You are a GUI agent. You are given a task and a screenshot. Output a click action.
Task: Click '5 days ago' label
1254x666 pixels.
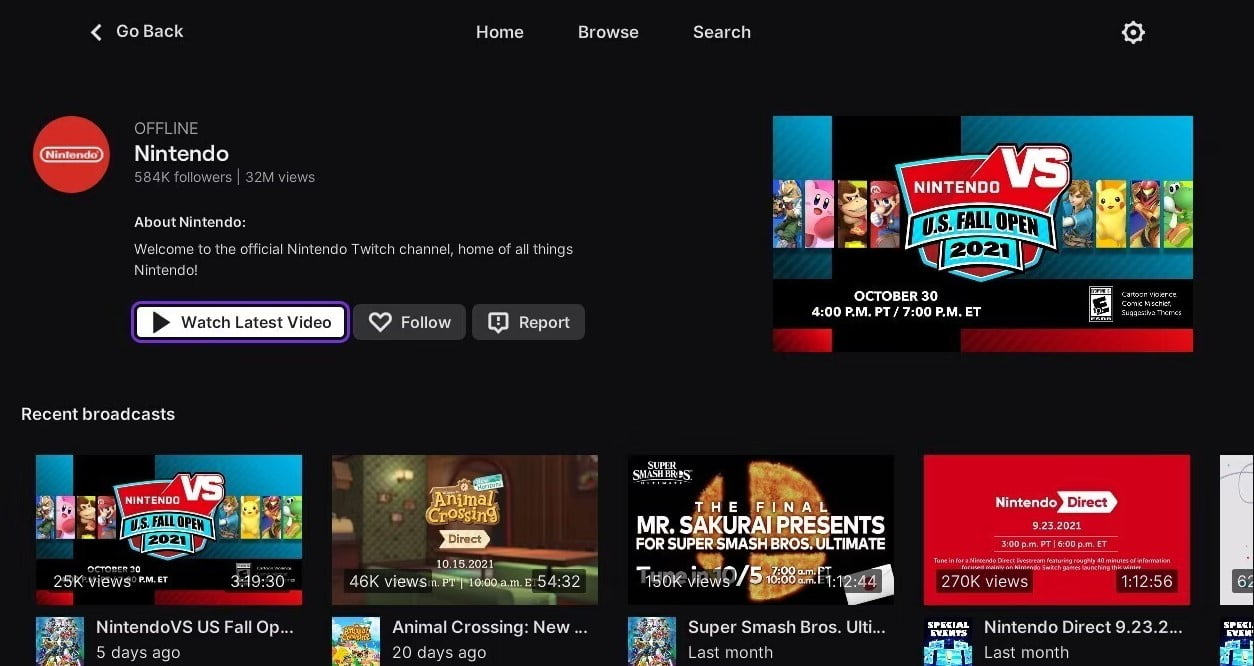pos(138,652)
